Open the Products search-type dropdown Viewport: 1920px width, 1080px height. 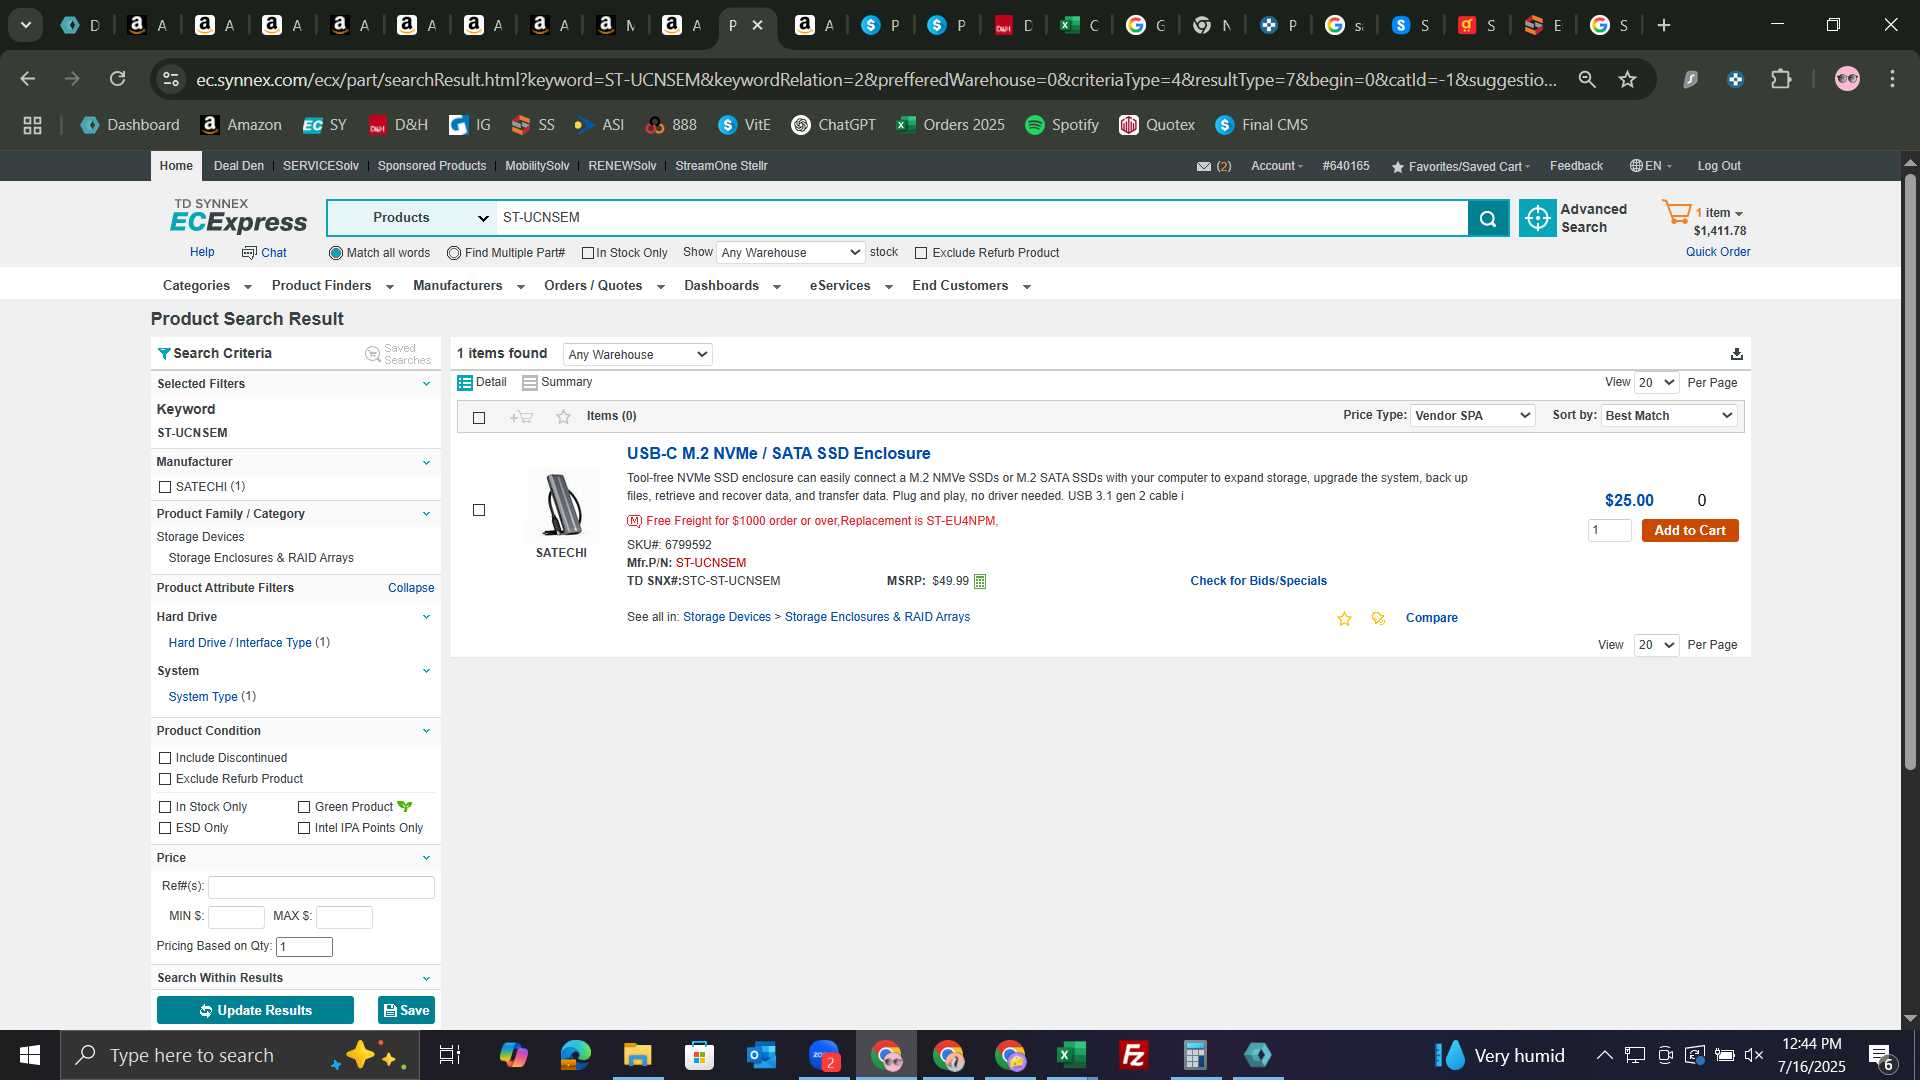pyautogui.click(x=412, y=218)
